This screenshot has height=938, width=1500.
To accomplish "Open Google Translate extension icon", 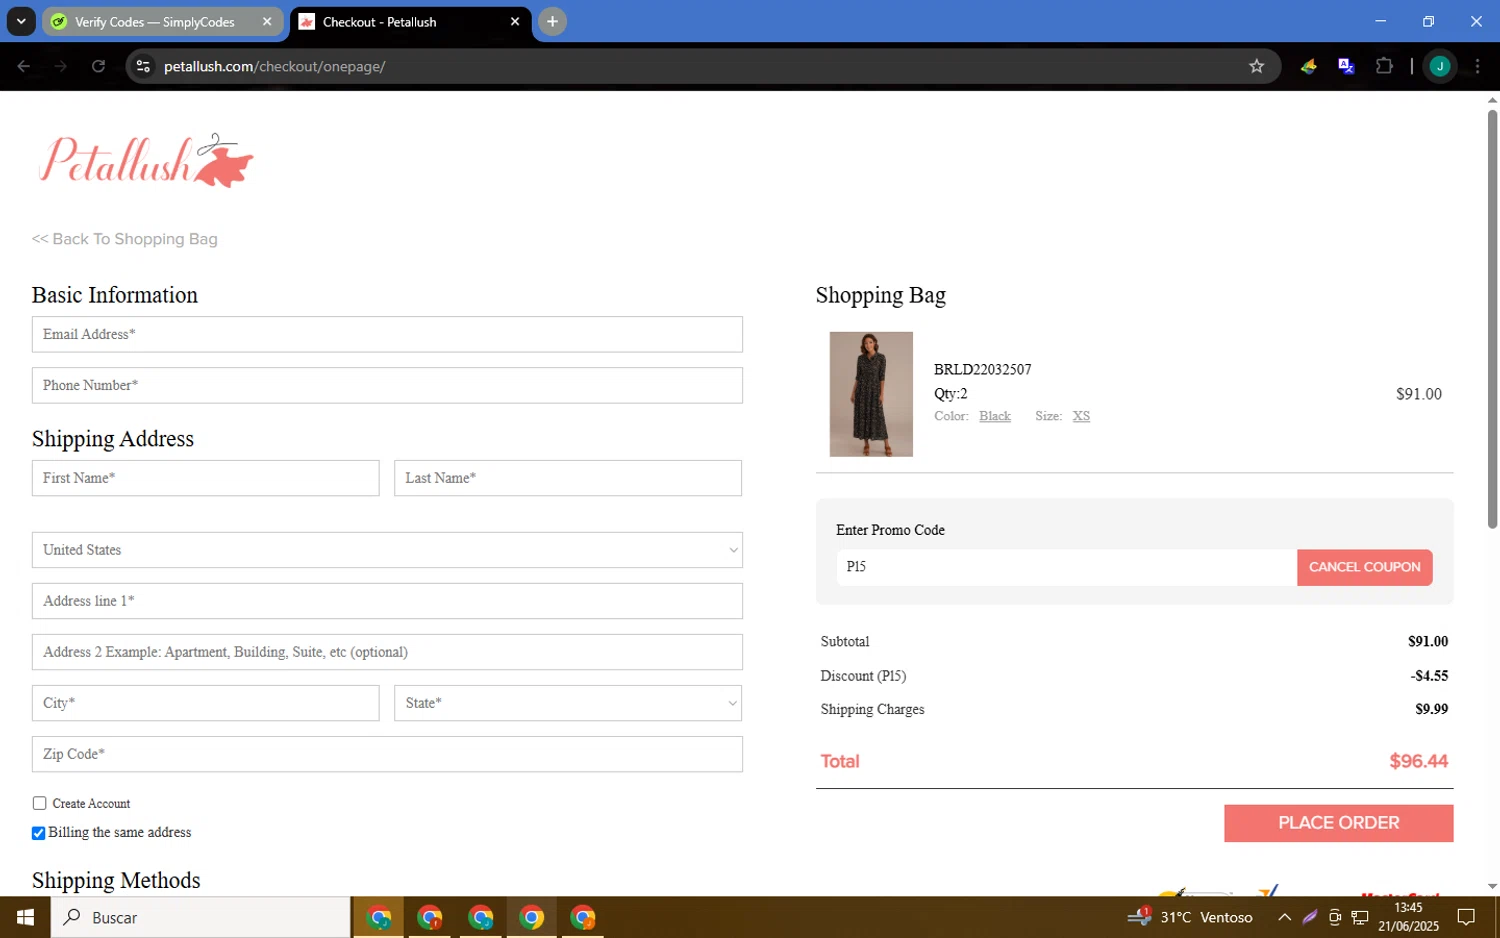I will [x=1346, y=66].
